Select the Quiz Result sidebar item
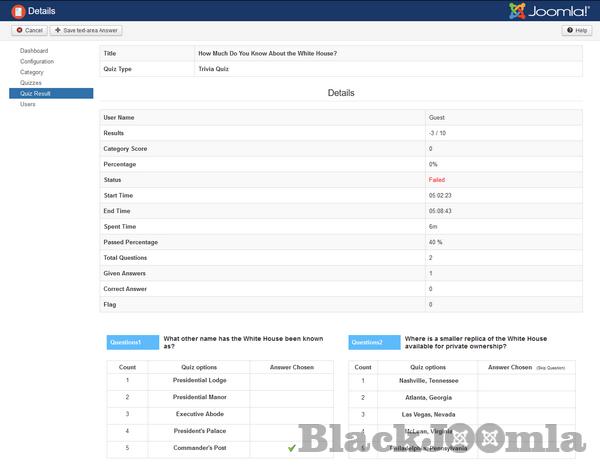Viewport: 600px width, 468px height. coord(36,93)
